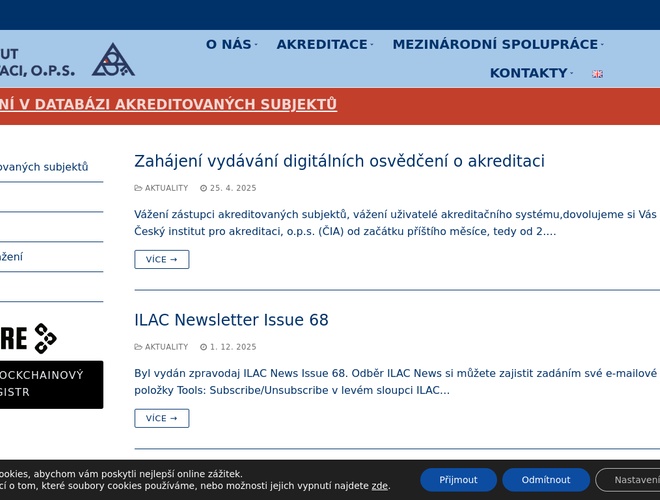Expand the O NÁS dropdown menu
The width and height of the screenshot is (660, 500).
click(231, 44)
